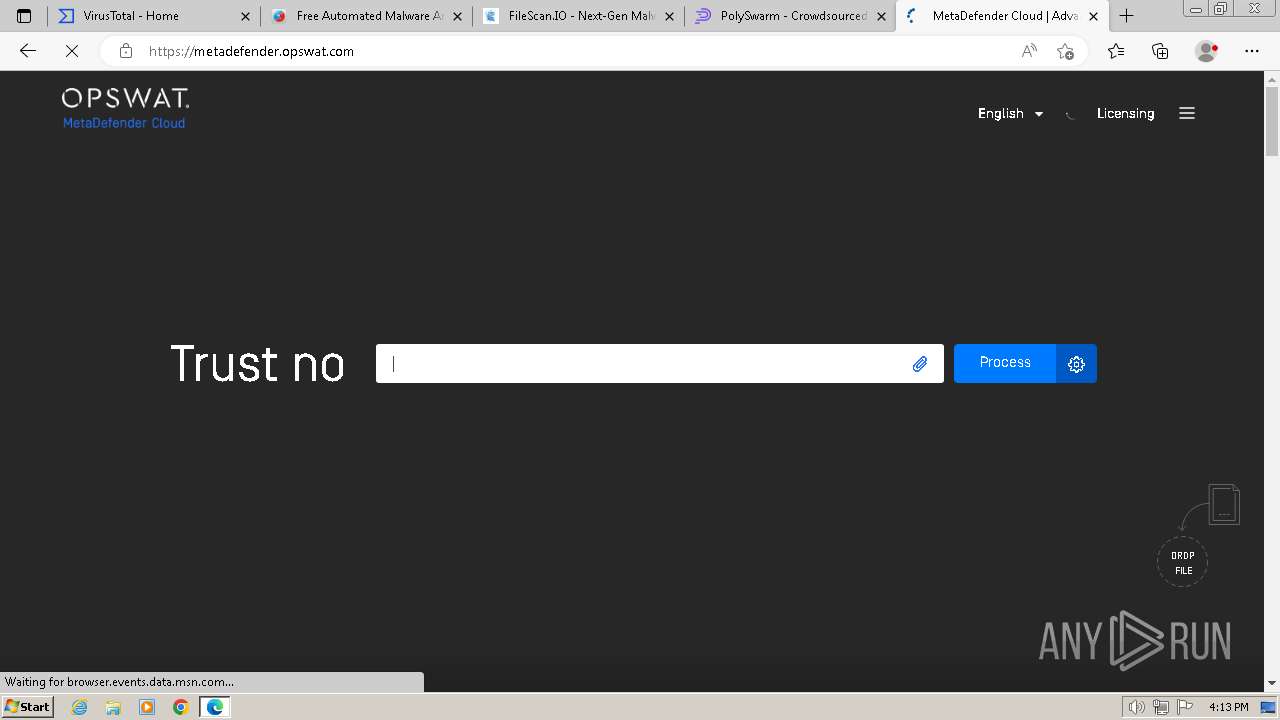Click the Drop File area
Image resolution: width=1280 pixels, height=720 pixels.
coord(1183,562)
